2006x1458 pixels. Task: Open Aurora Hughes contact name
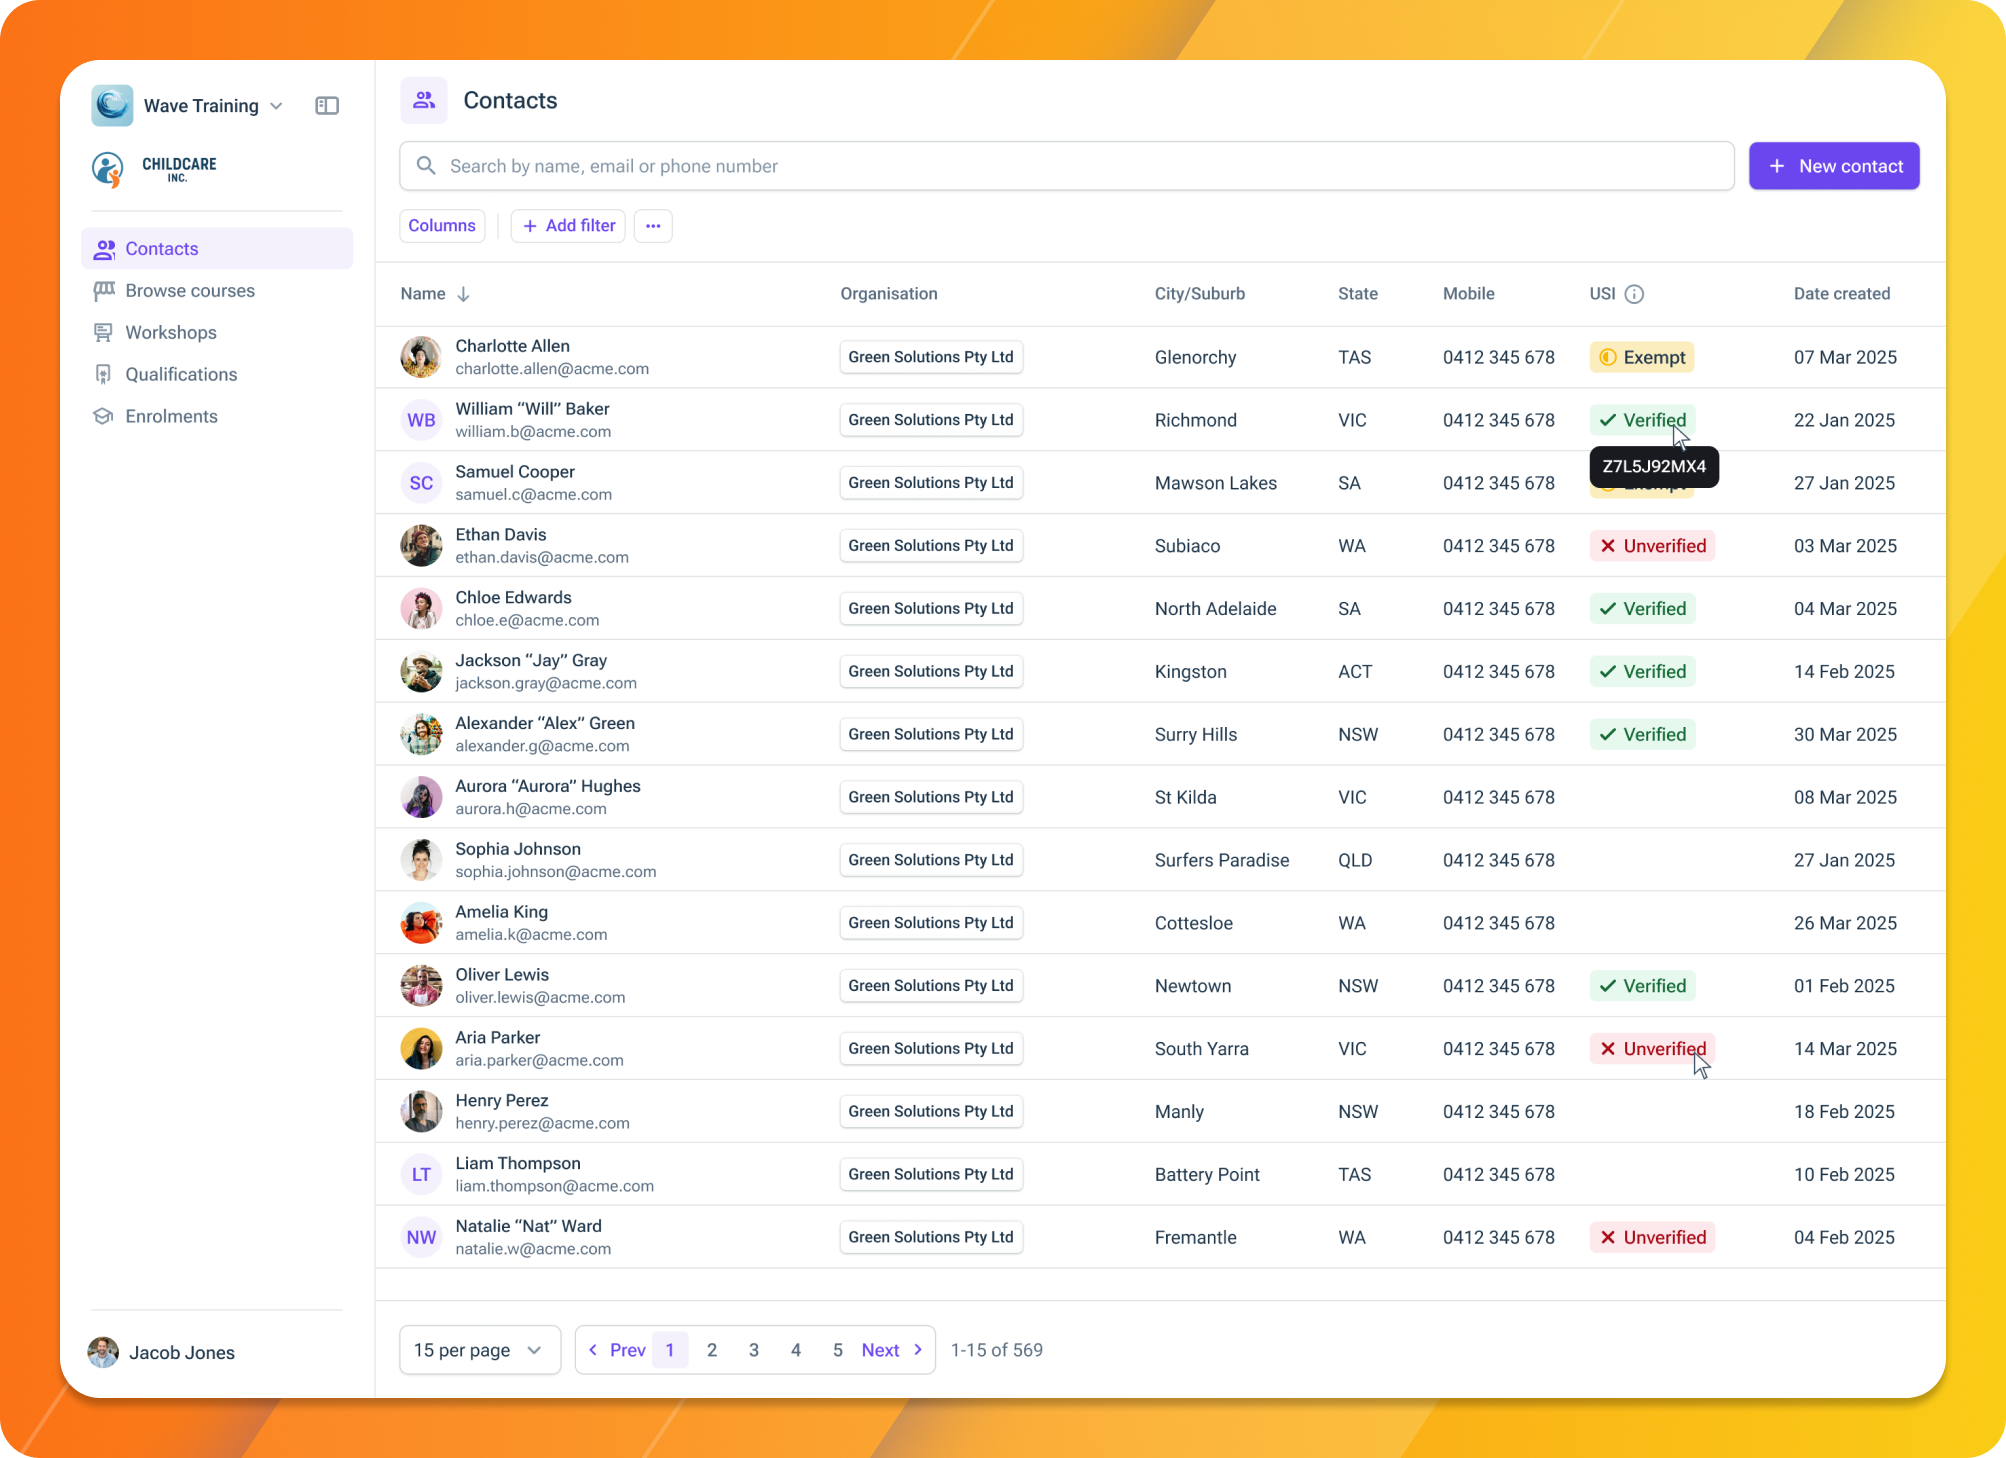[x=548, y=786]
